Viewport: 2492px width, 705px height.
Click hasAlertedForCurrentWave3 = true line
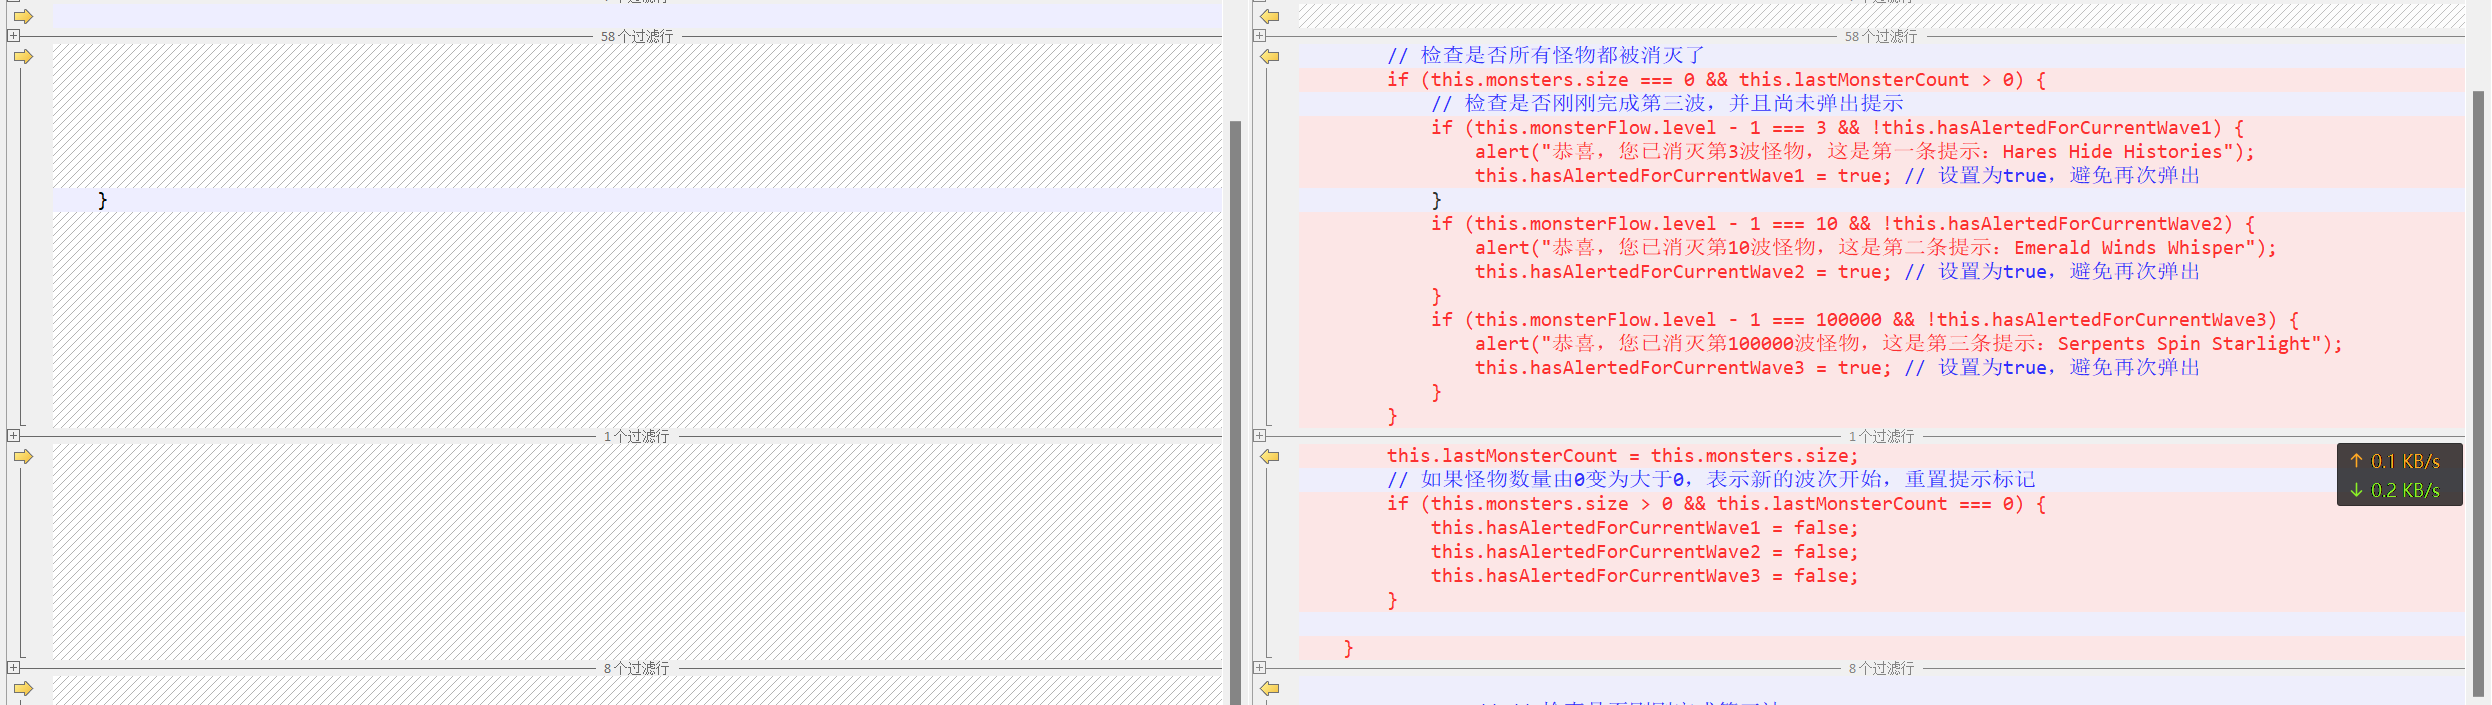pos(1837,368)
